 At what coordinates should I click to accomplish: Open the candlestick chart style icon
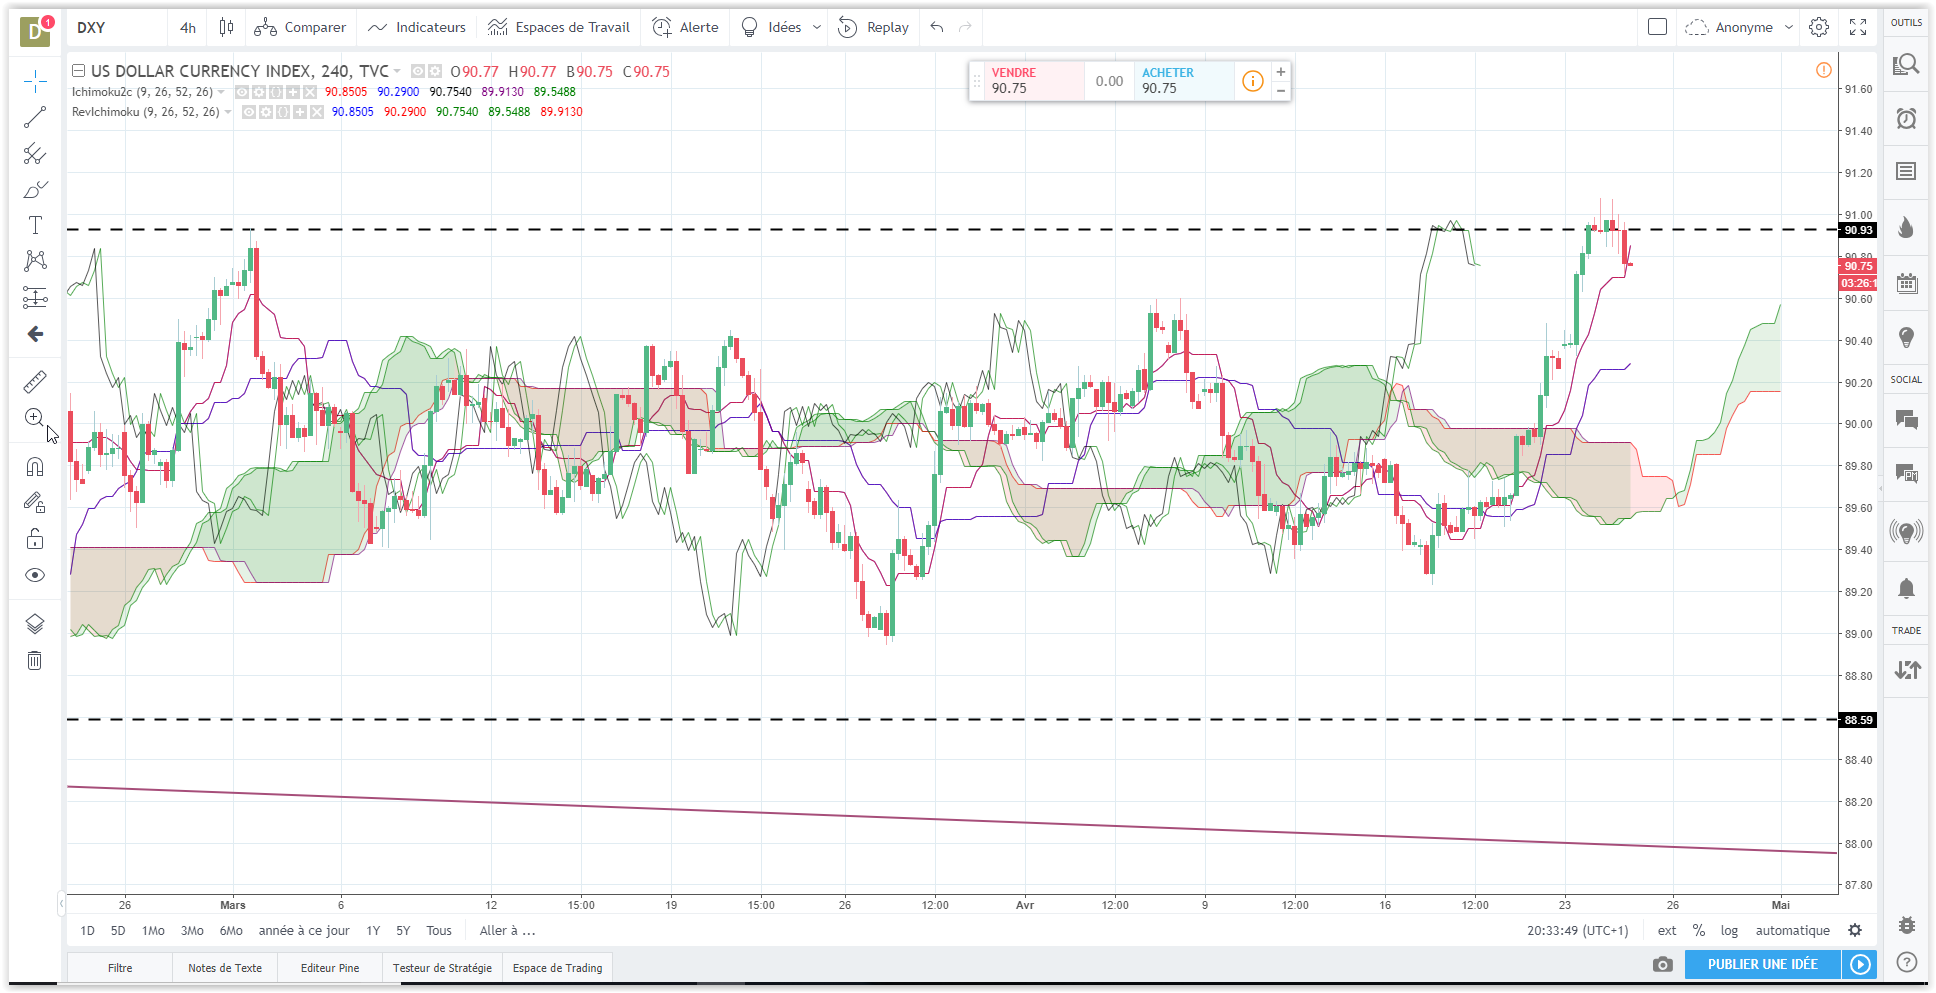[227, 27]
